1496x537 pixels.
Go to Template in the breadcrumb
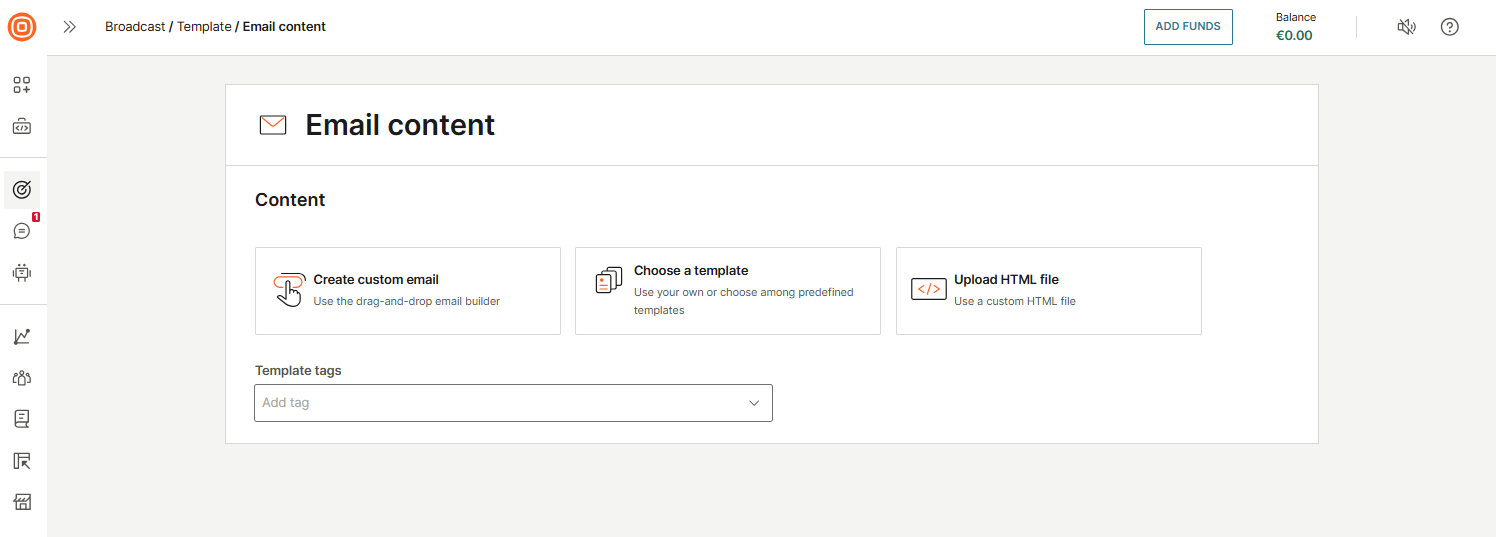[x=204, y=27]
